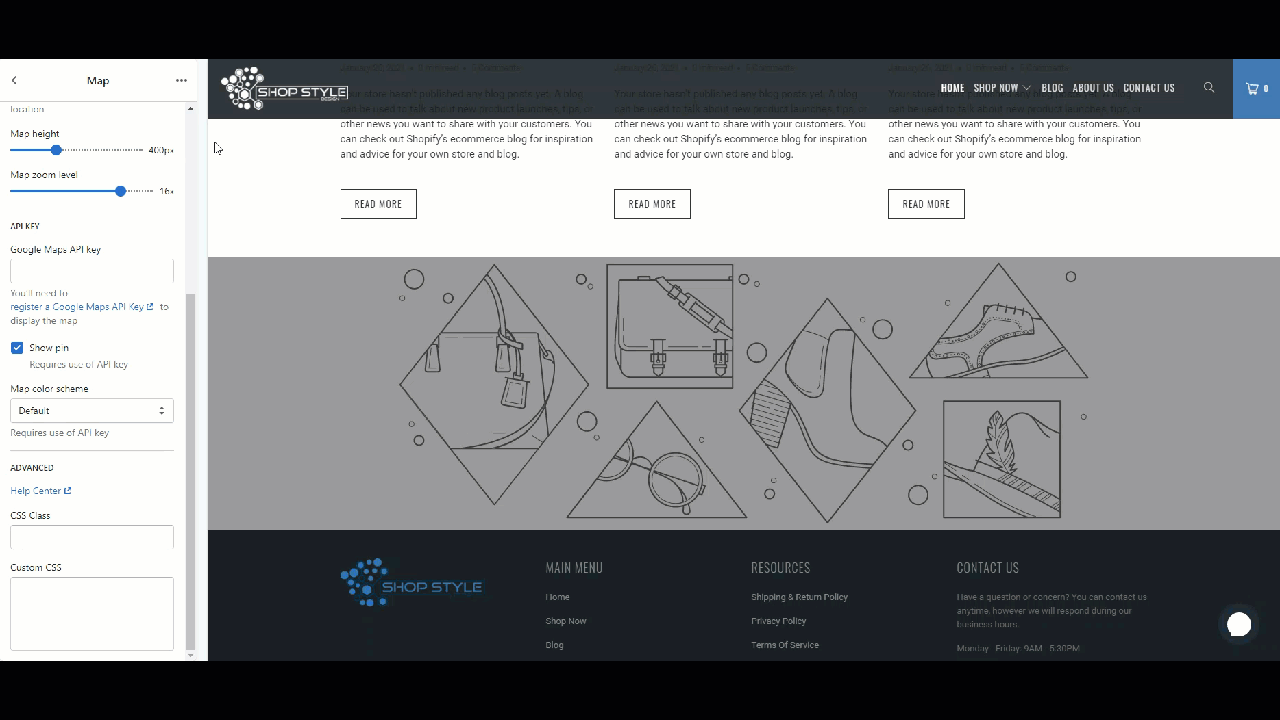The width and height of the screenshot is (1280, 720).
Task: Click sidebar scrollbar up arrow
Action: pyautogui.click(x=191, y=107)
